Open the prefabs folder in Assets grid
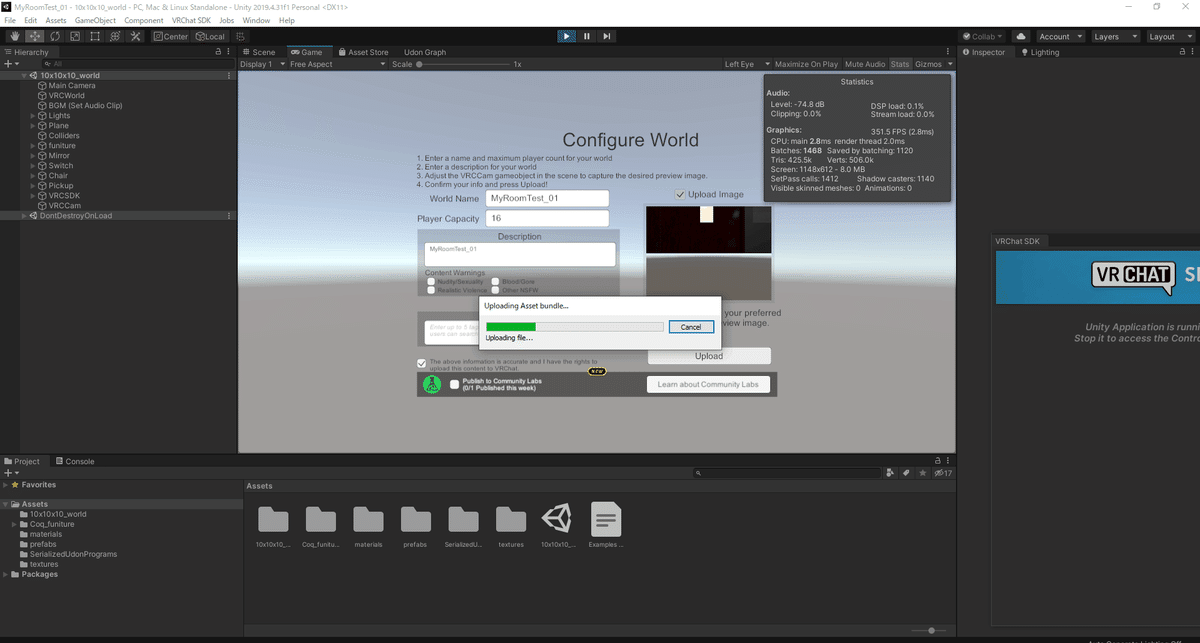Image resolution: width=1200 pixels, height=643 pixels. coord(416,527)
